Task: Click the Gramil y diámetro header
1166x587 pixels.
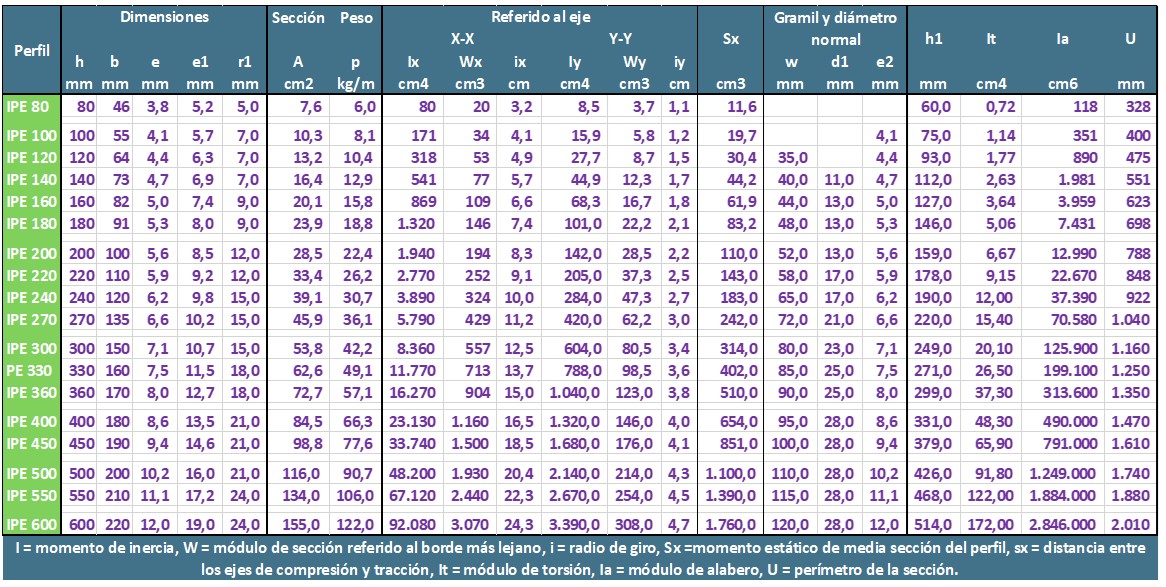Action: pos(835,18)
